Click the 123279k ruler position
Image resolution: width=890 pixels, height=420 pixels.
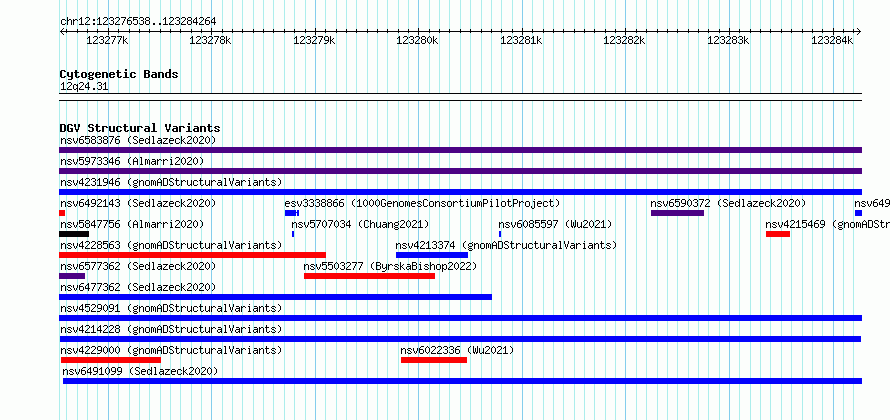[314, 40]
